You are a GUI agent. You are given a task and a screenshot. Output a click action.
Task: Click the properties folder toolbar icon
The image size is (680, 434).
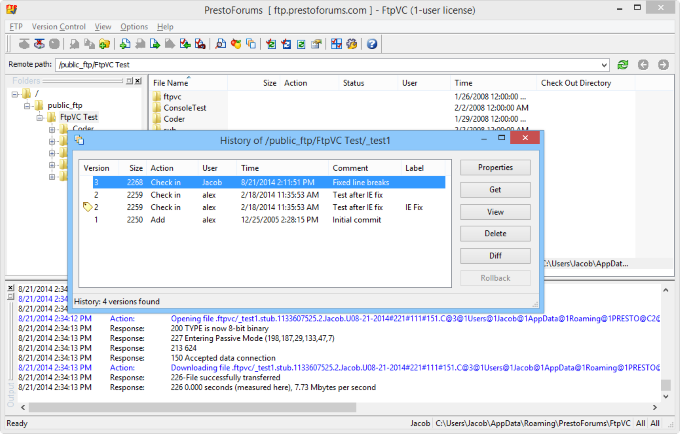[316, 44]
